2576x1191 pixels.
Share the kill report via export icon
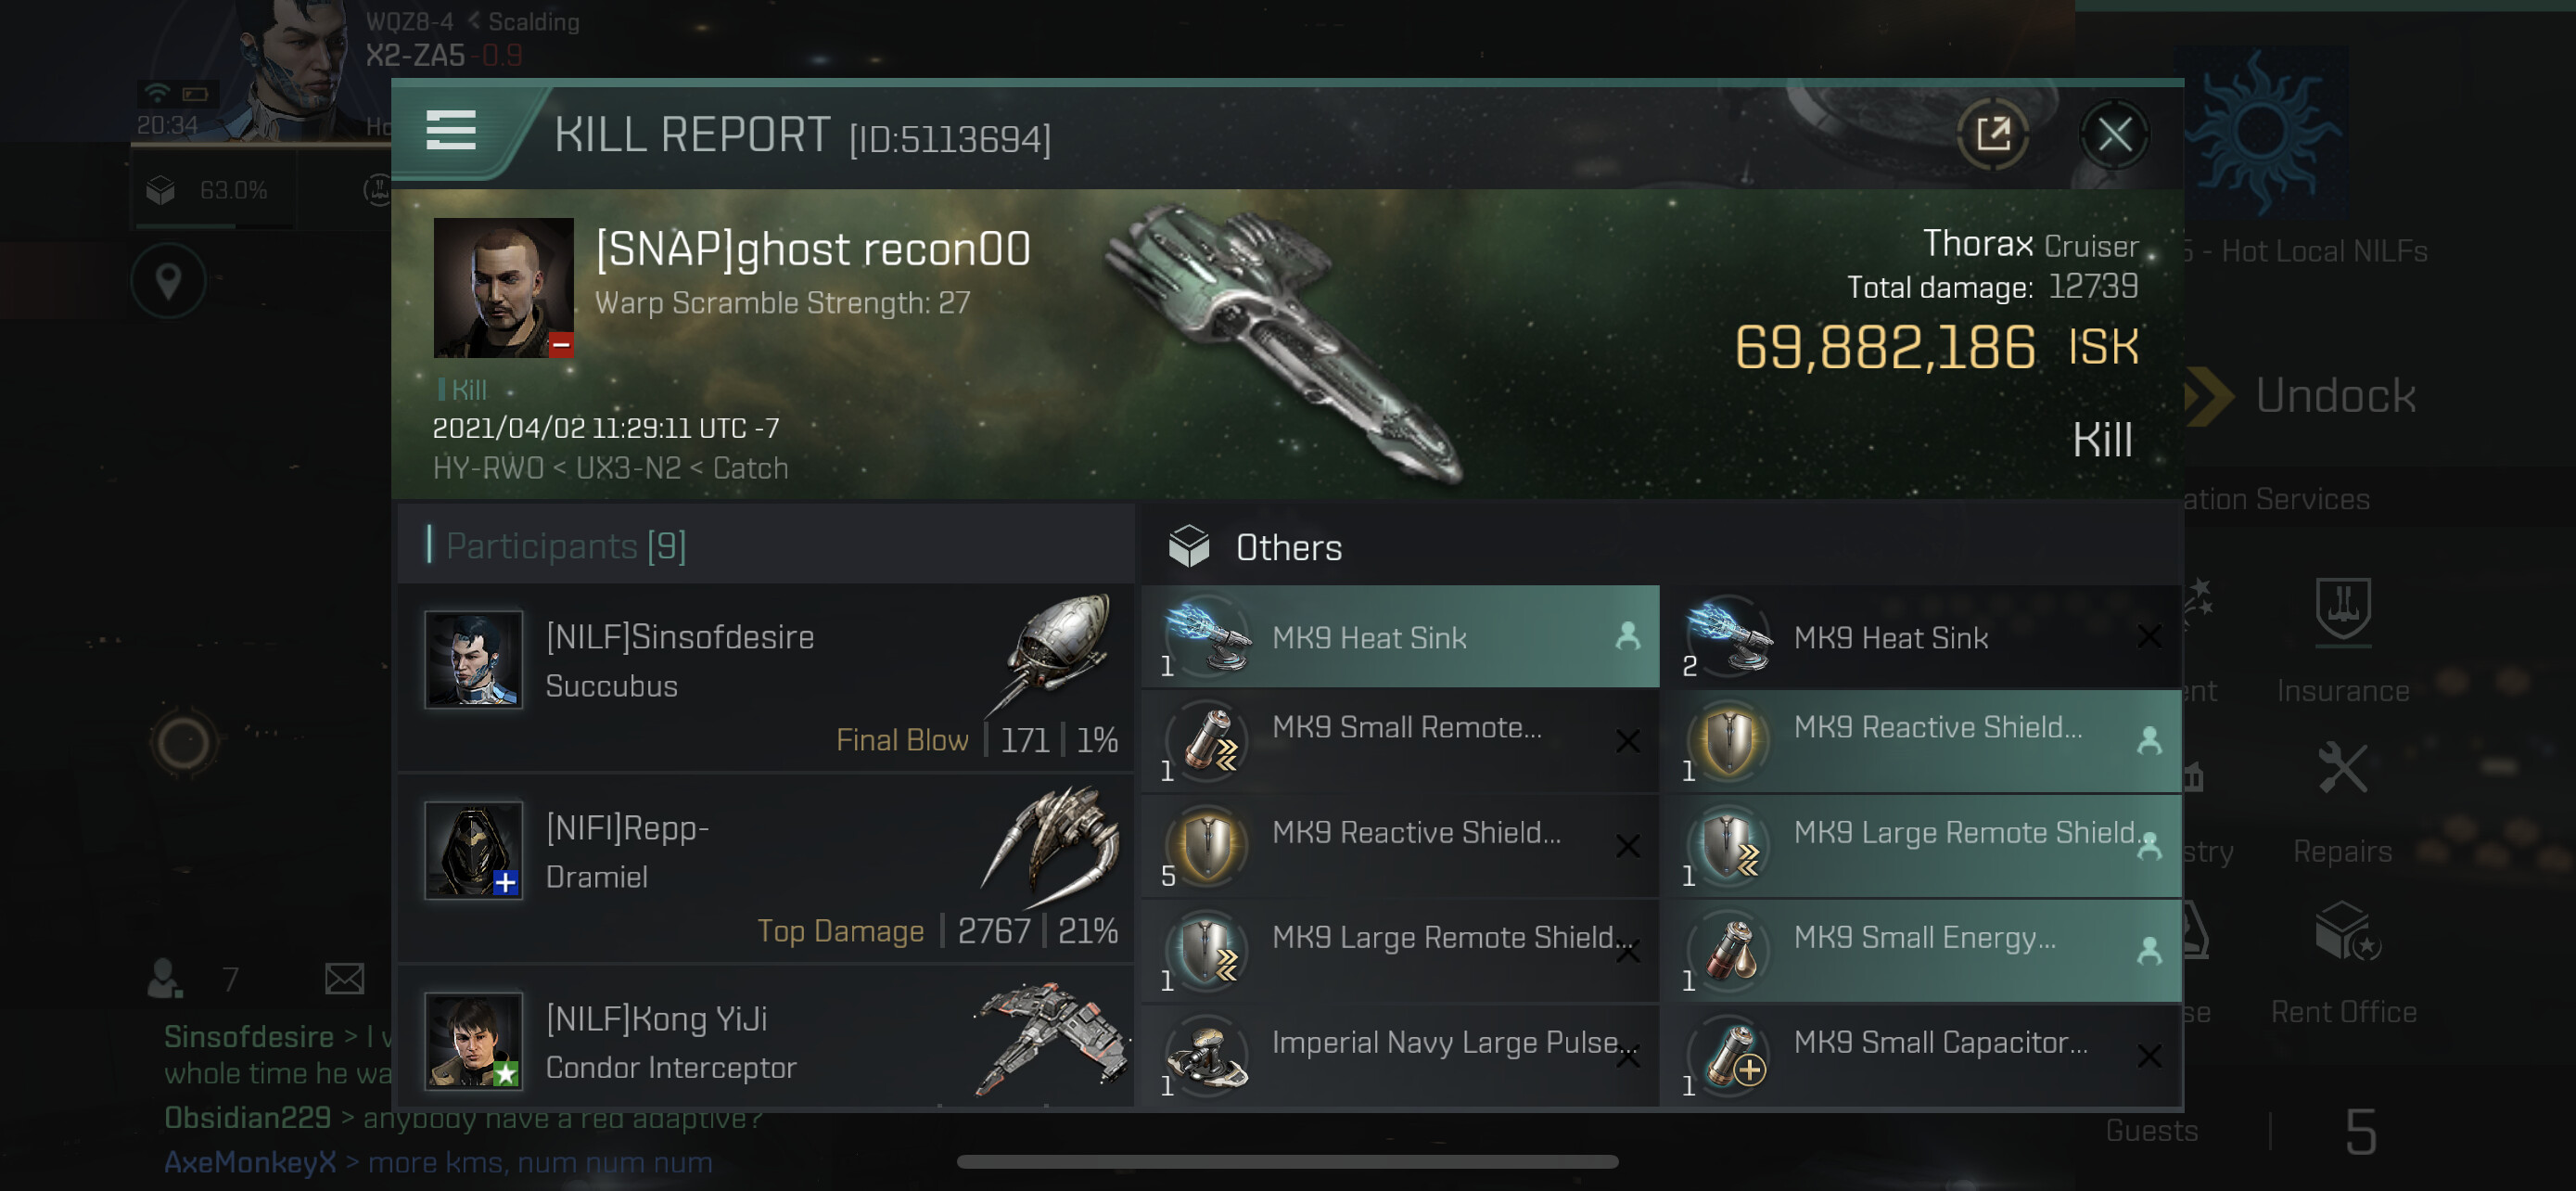pos(1992,133)
